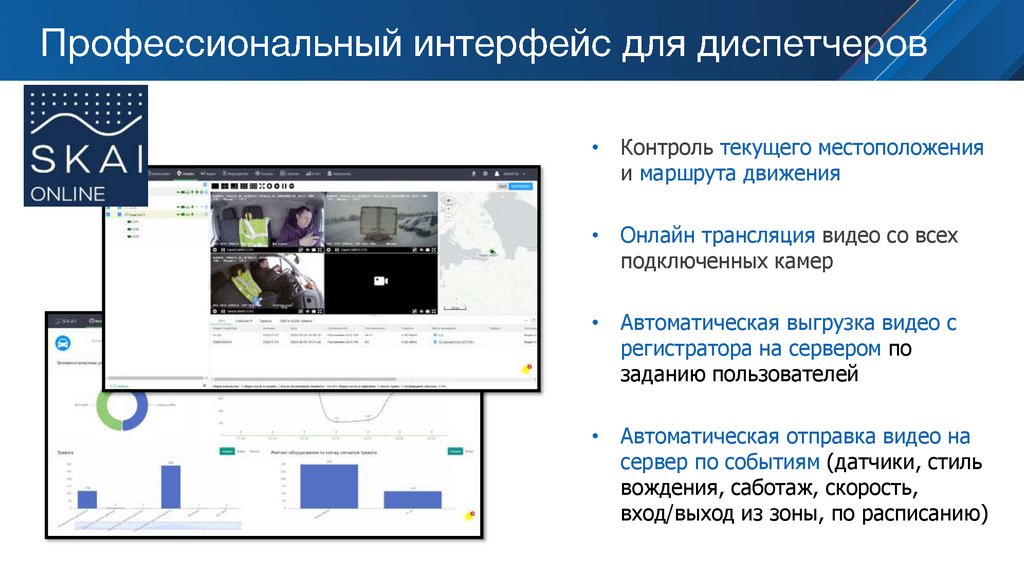Viewport: 1024px width, 574px height.
Task: Click the download icon in the dark header
Action: [473, 174]
